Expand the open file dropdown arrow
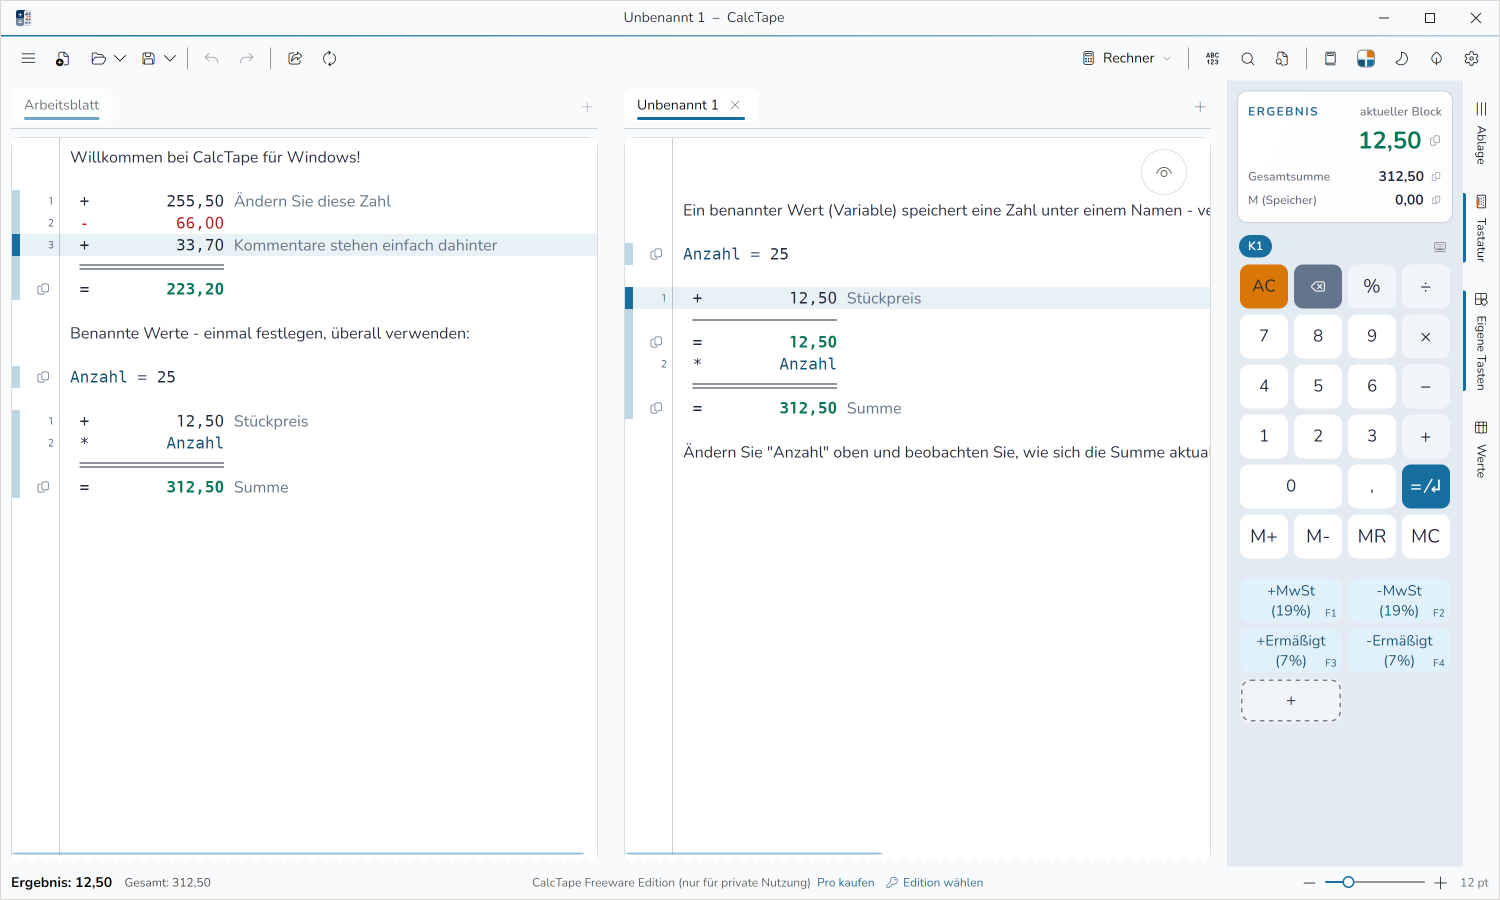Viewport: 1500px width, 900px height. pos(120,58)
